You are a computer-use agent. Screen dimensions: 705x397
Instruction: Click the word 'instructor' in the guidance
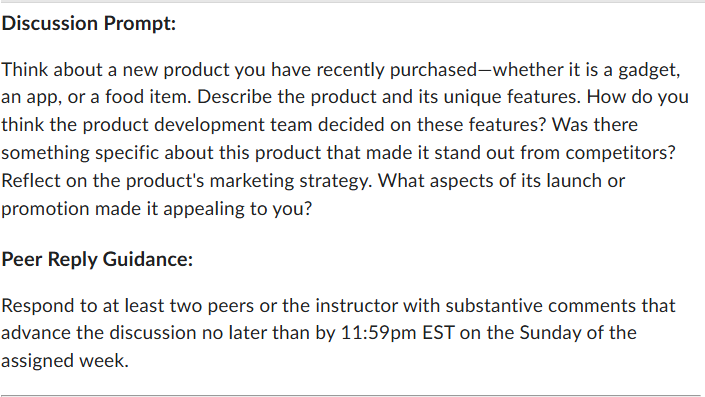click(x=356, y=306)
